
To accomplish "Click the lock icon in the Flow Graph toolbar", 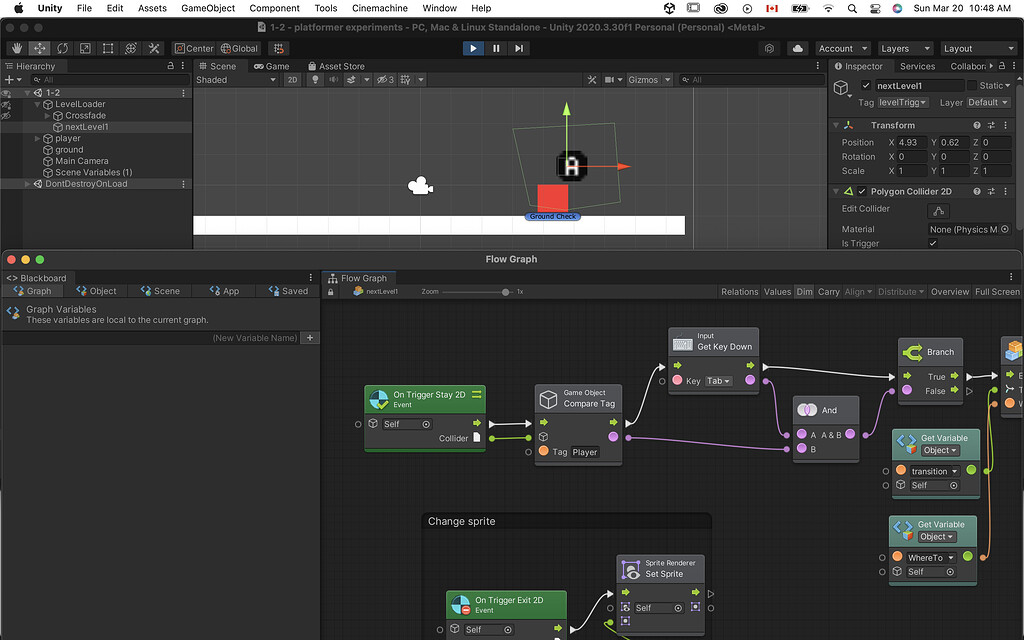I will pos(331,292).
